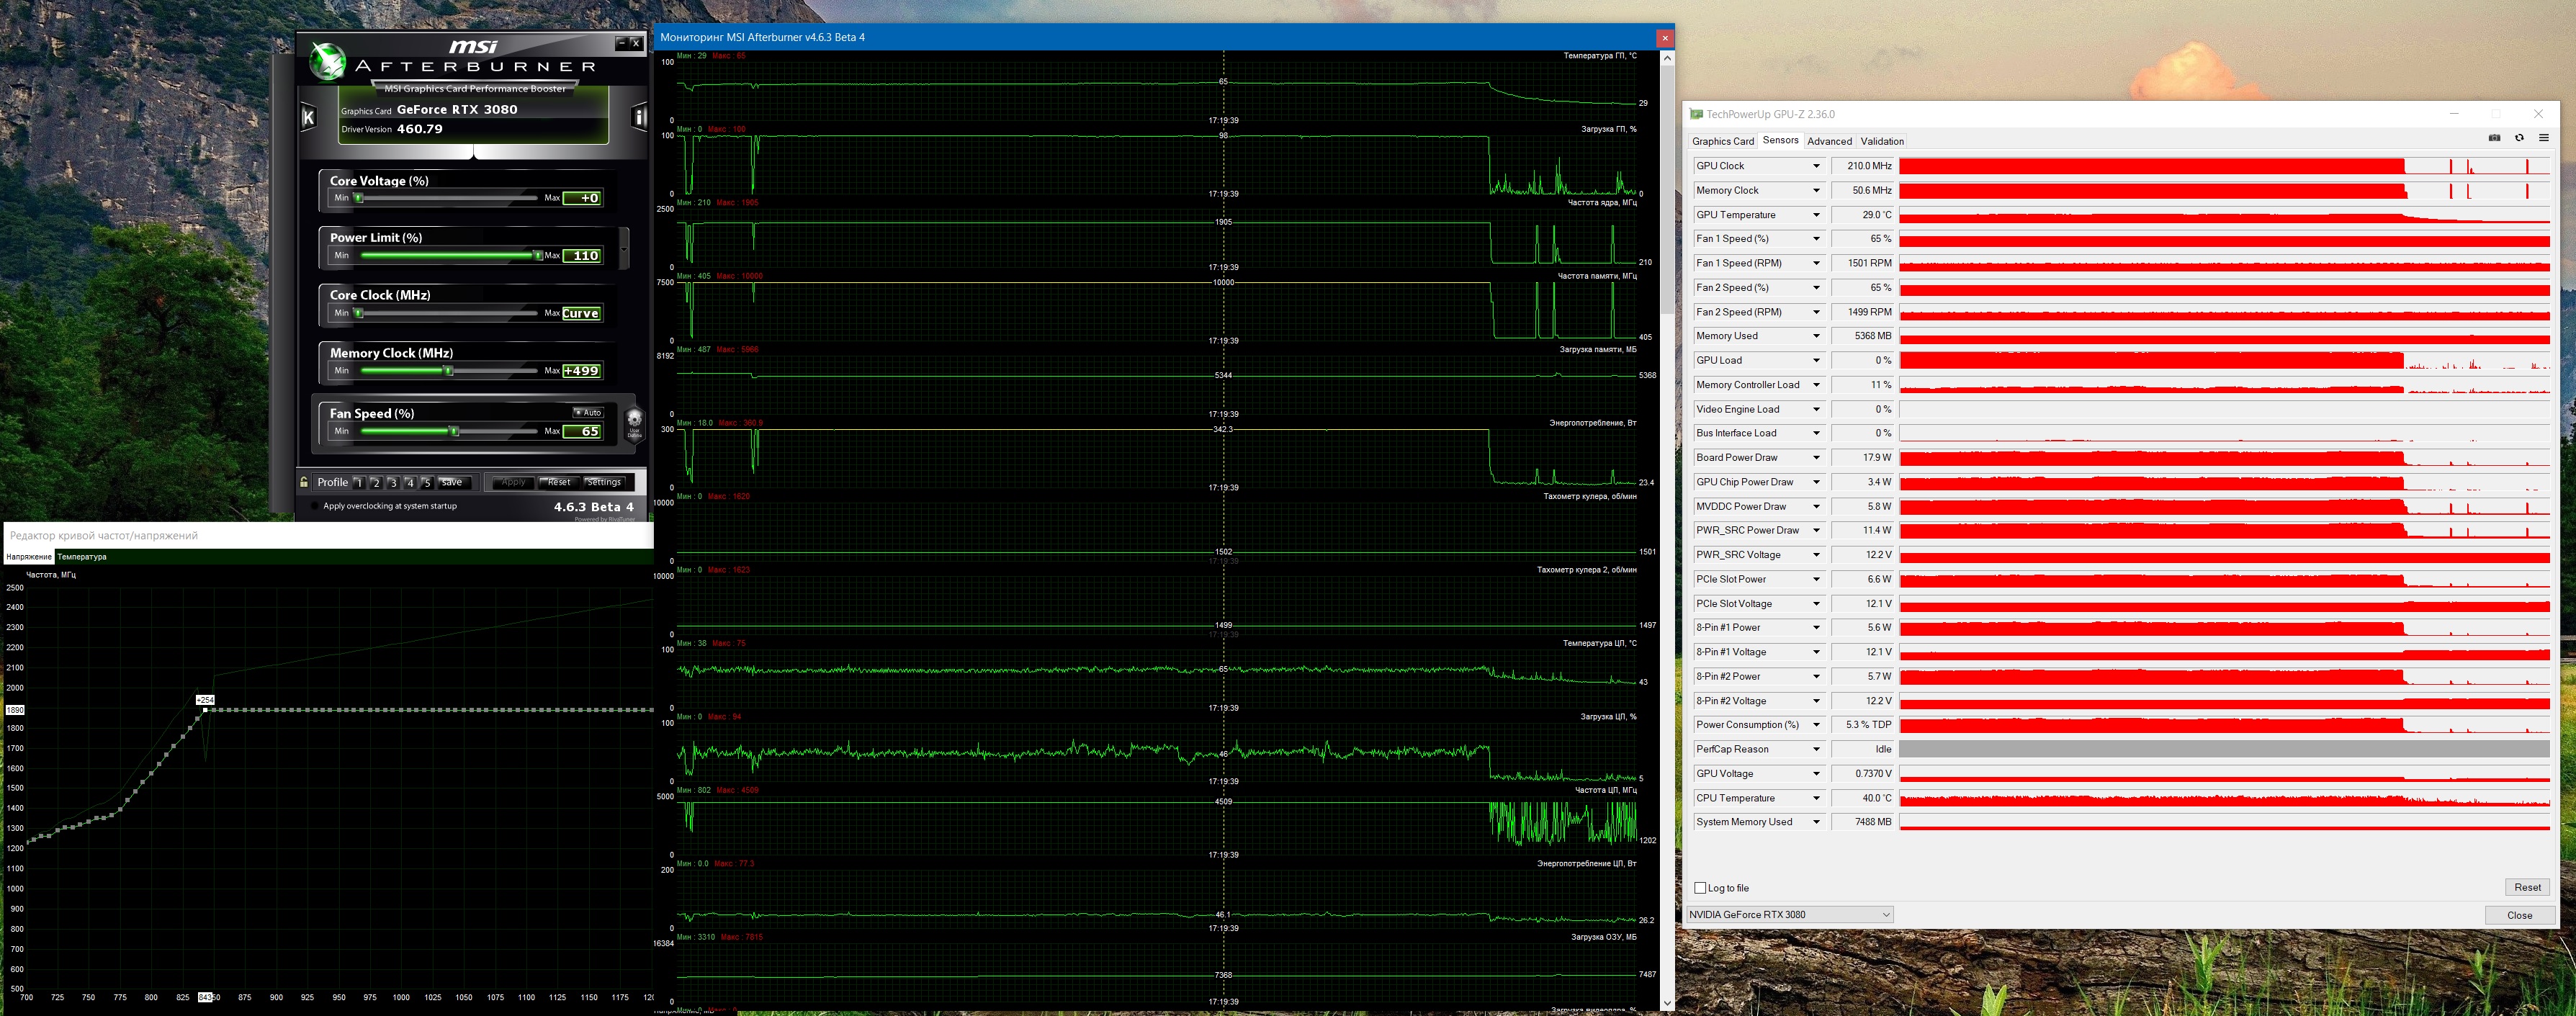Click the GPU-Z Reset button
Viewport: 2576px width, 1016px height.
[x=2527, y=887]
